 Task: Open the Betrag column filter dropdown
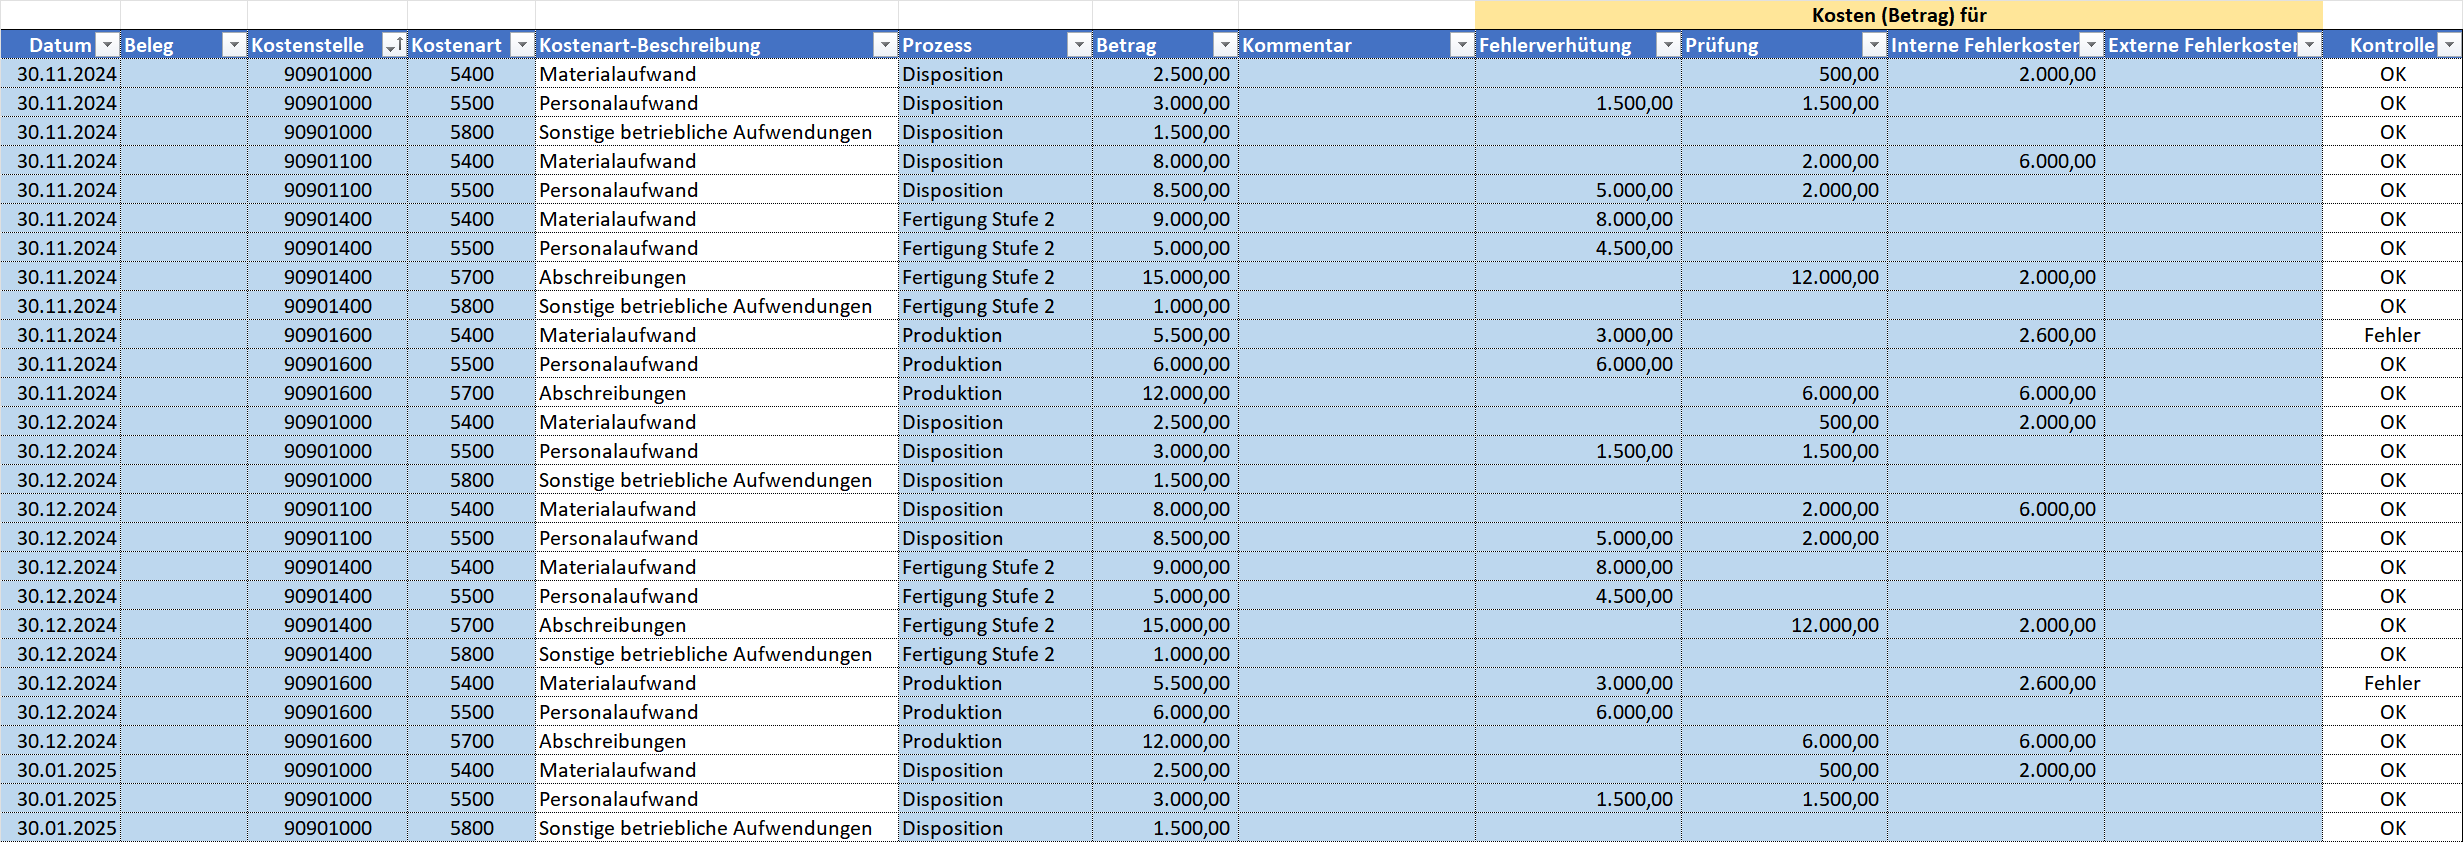(x=1225, y=45)
